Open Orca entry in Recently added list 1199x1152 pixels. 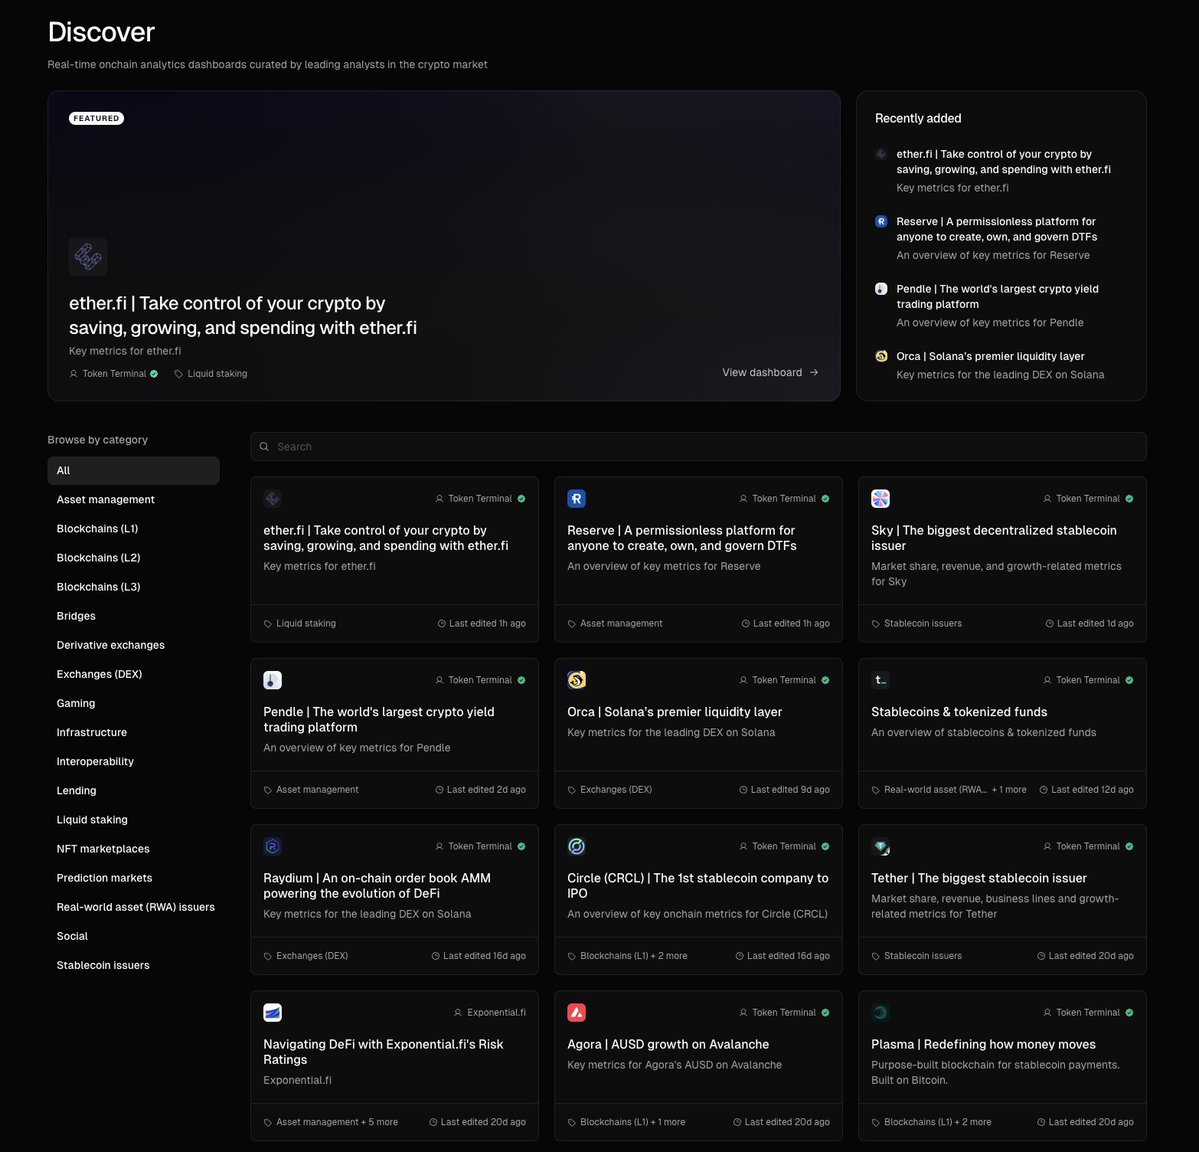pos(990,365)
